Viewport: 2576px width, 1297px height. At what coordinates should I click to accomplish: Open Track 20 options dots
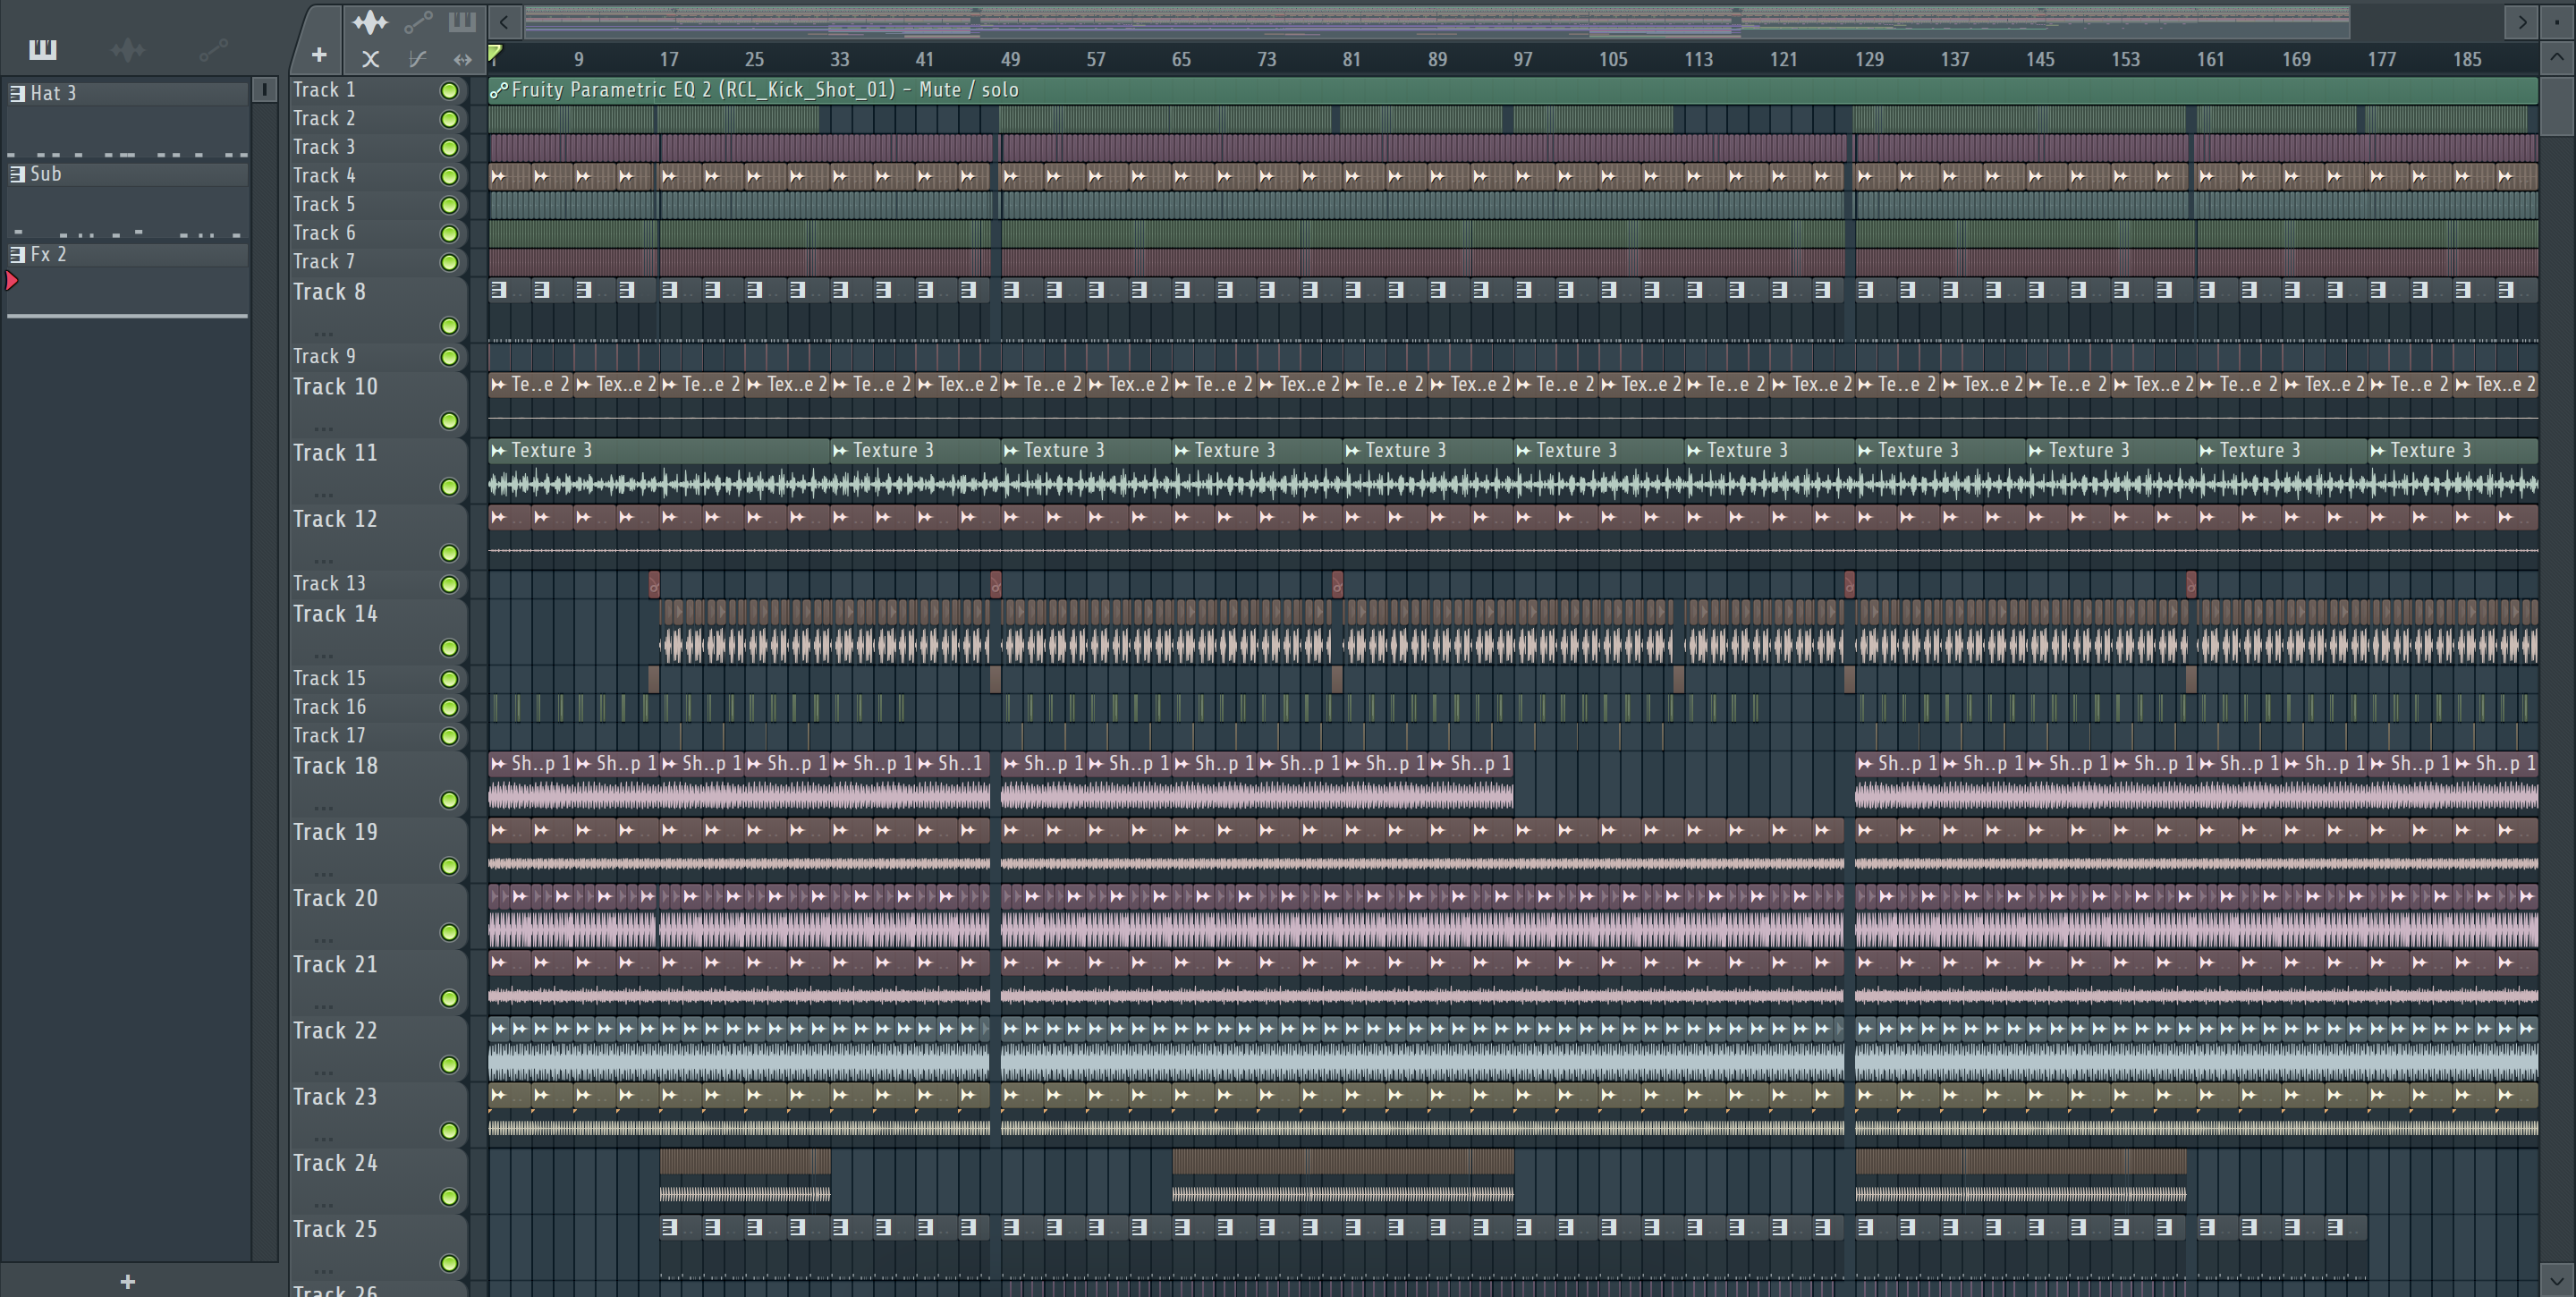point(323,940)
